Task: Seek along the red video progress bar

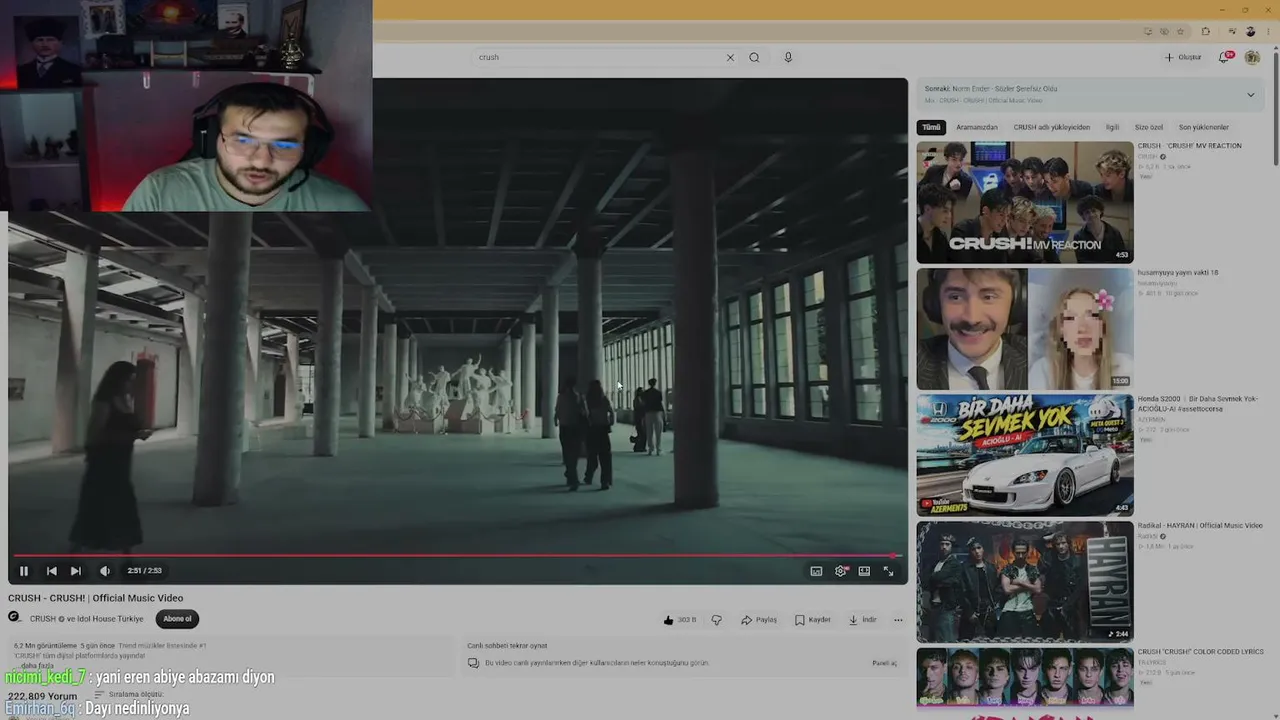Action: 457,555
